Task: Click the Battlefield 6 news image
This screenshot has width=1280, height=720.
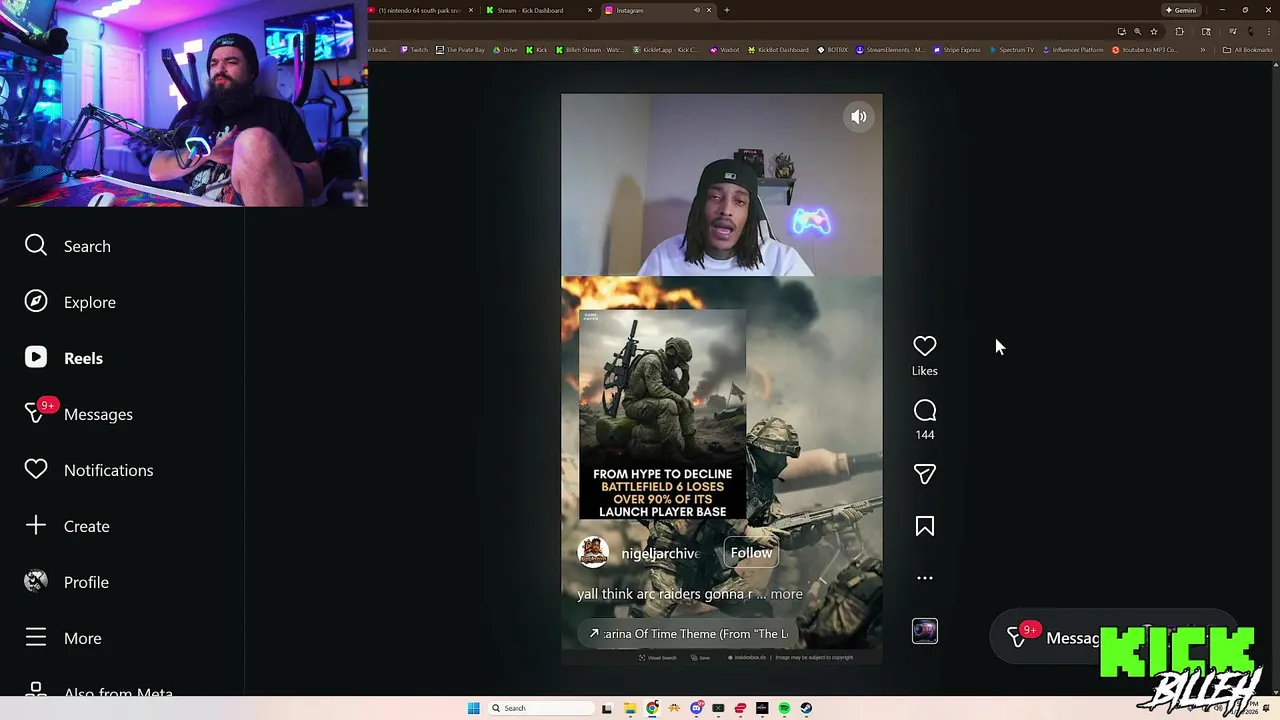Action: (x=663, y=414)
